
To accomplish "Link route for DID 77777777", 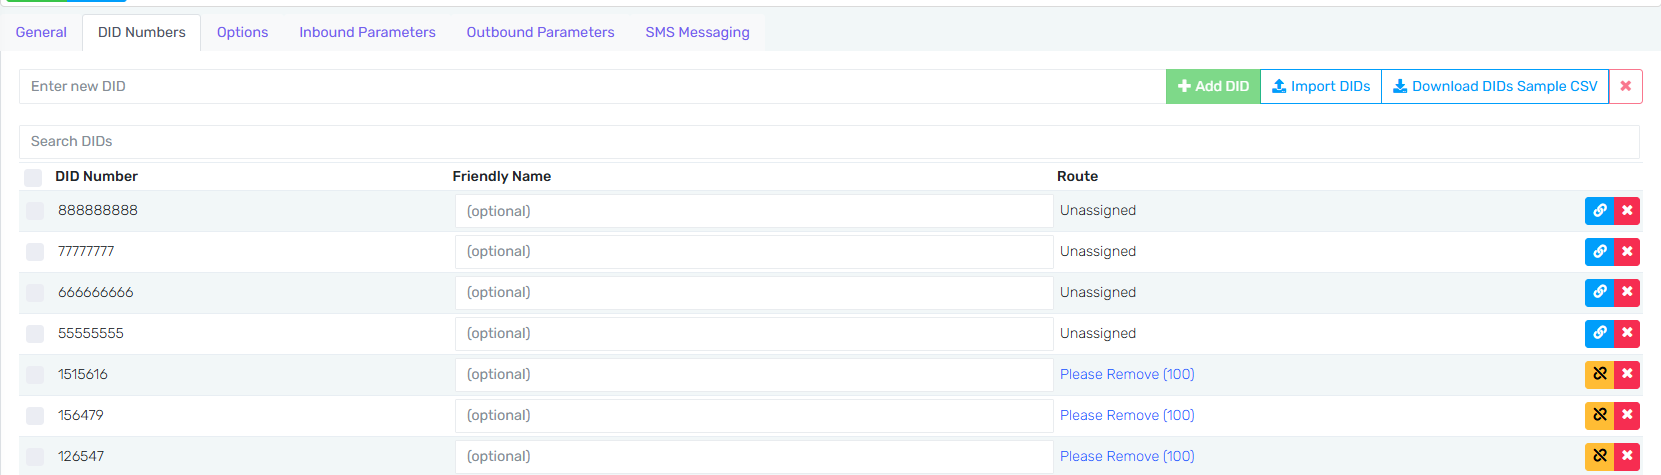I will pos(1599,252).
